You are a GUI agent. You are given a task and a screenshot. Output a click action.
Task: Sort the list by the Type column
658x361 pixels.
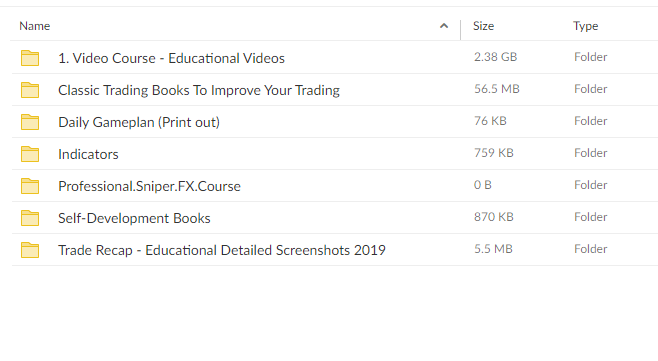coord(585,26)
